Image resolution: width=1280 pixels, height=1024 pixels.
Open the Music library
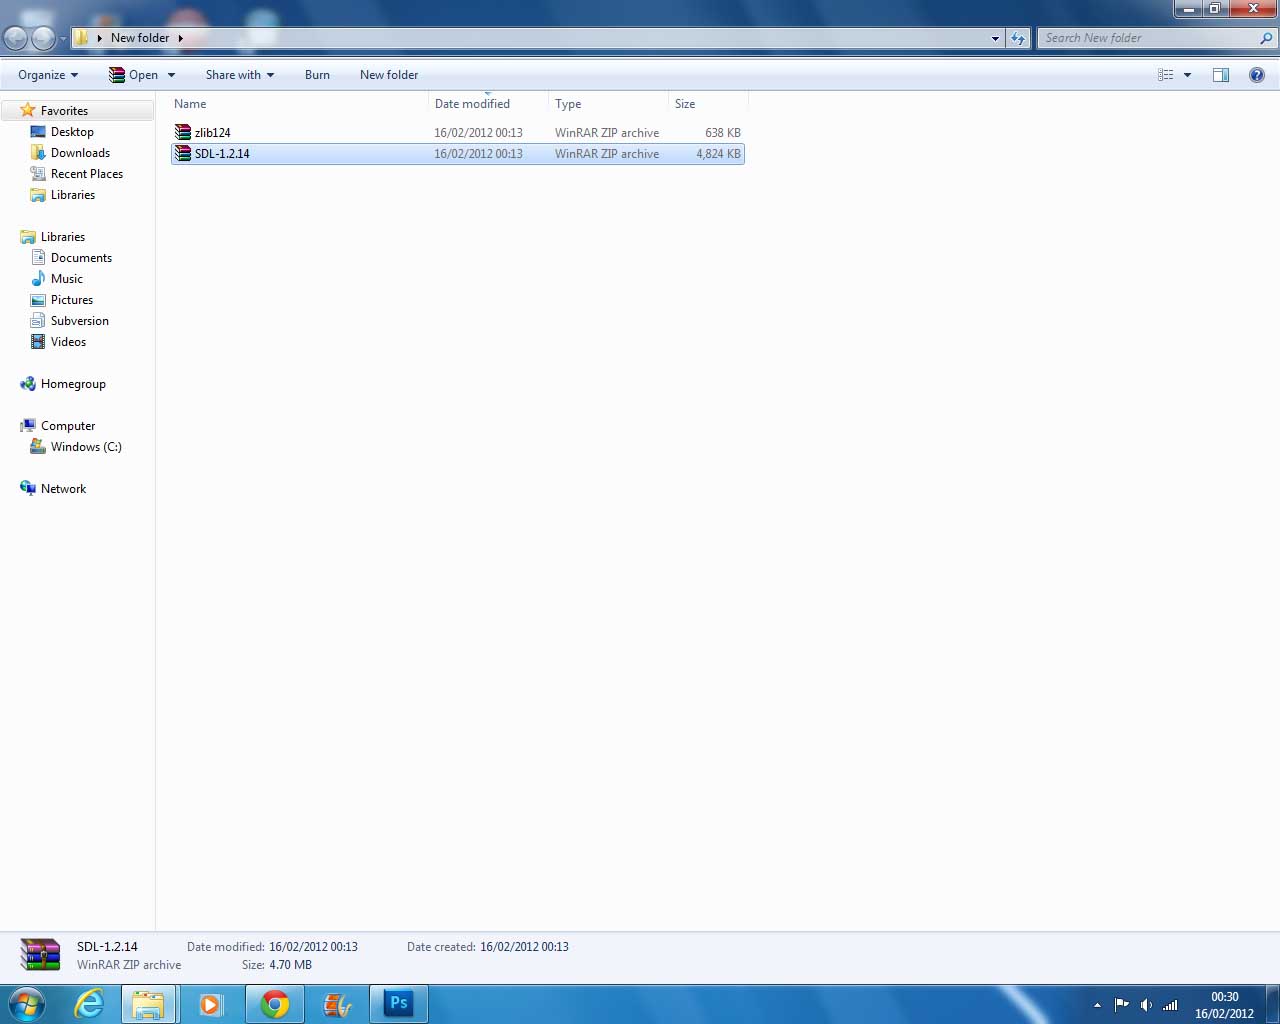point(67,279)
